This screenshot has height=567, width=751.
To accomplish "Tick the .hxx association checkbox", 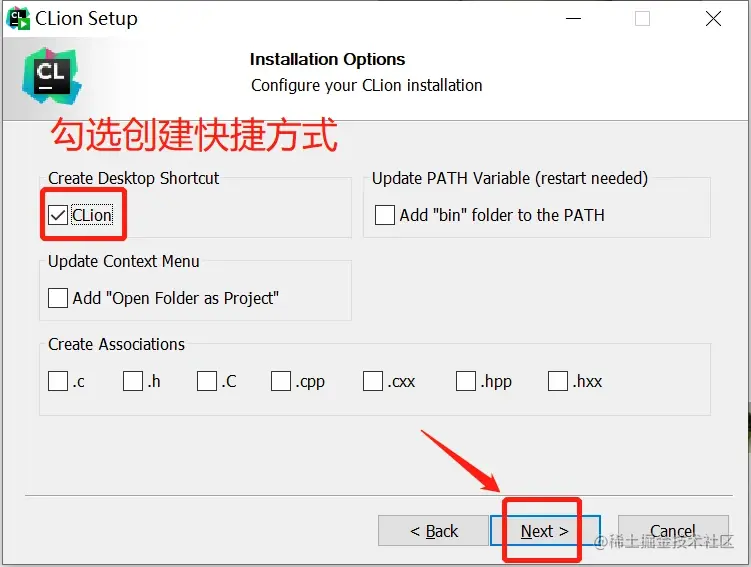I will click(558, 381).
